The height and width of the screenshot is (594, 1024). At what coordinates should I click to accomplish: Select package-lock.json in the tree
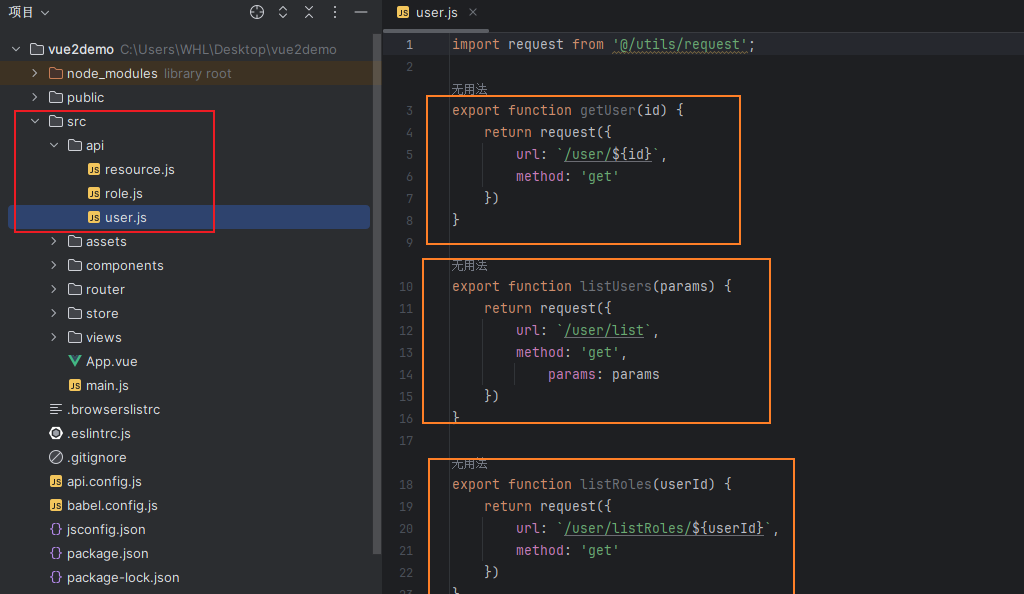tap(123, 578)
